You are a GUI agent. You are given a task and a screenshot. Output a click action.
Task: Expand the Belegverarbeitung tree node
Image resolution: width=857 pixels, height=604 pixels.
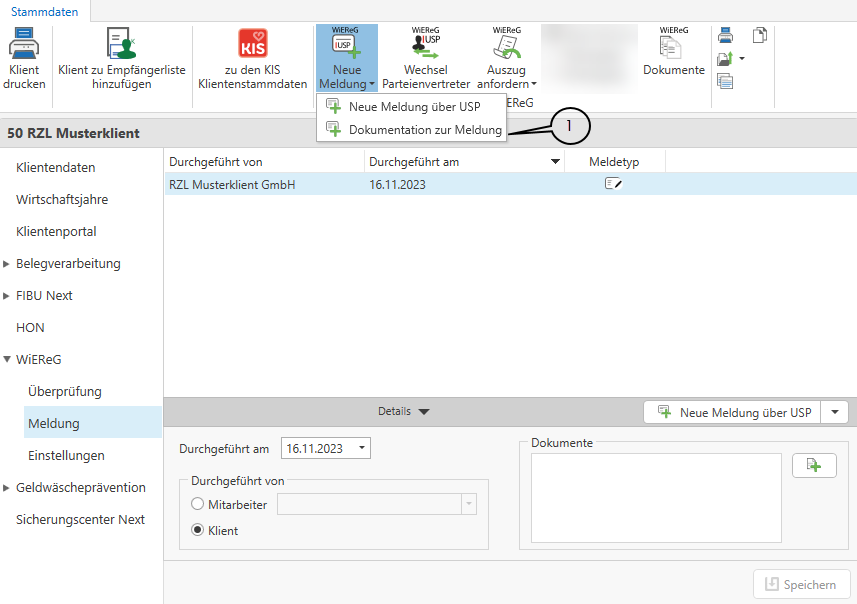[x=7, y=264]
